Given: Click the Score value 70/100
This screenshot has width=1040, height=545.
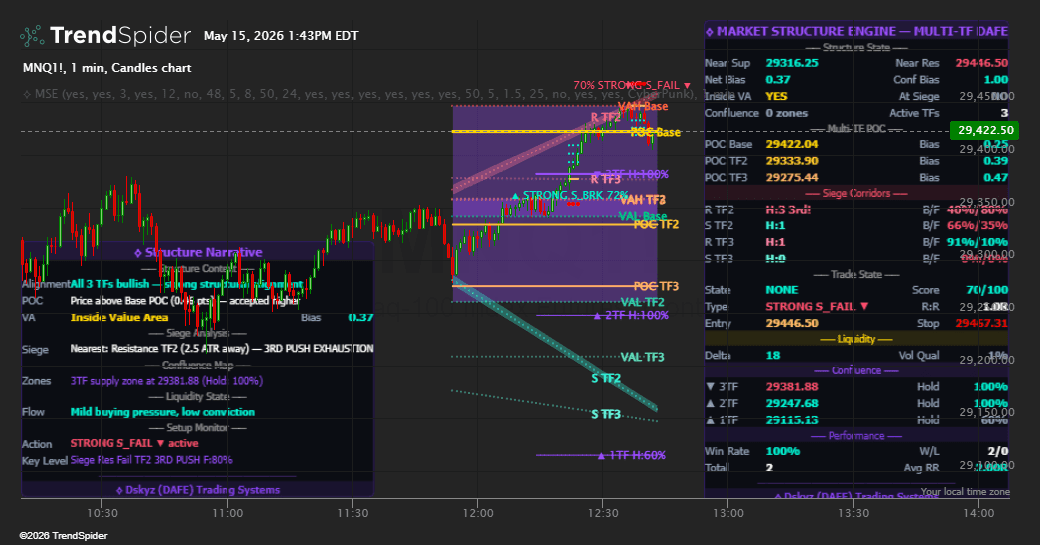Looking at the screenshot, I should coord(987,290).
